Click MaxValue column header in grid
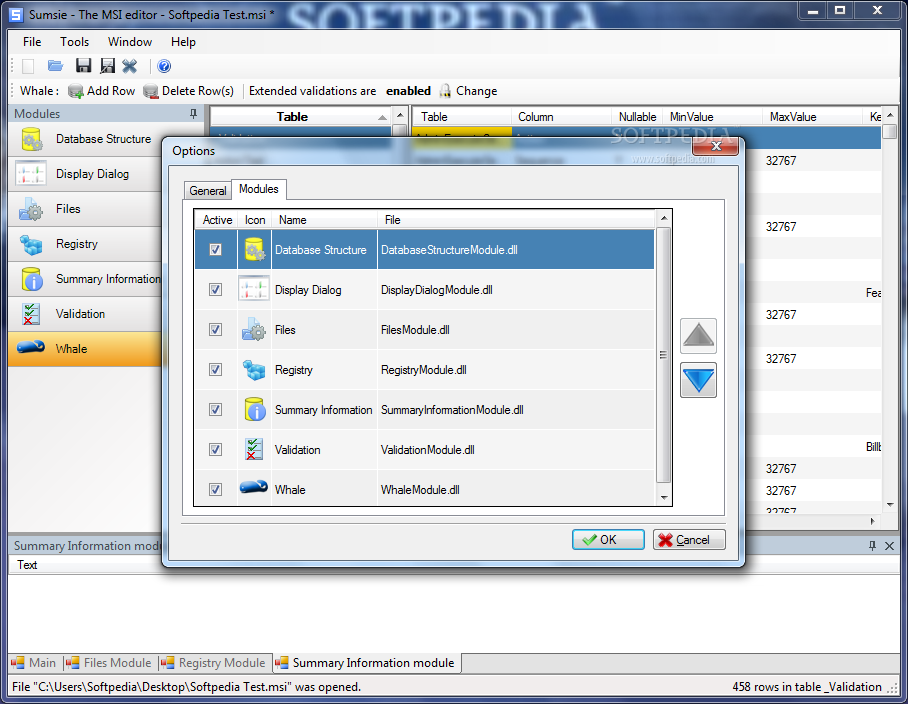908x704 pixels. 812,117
